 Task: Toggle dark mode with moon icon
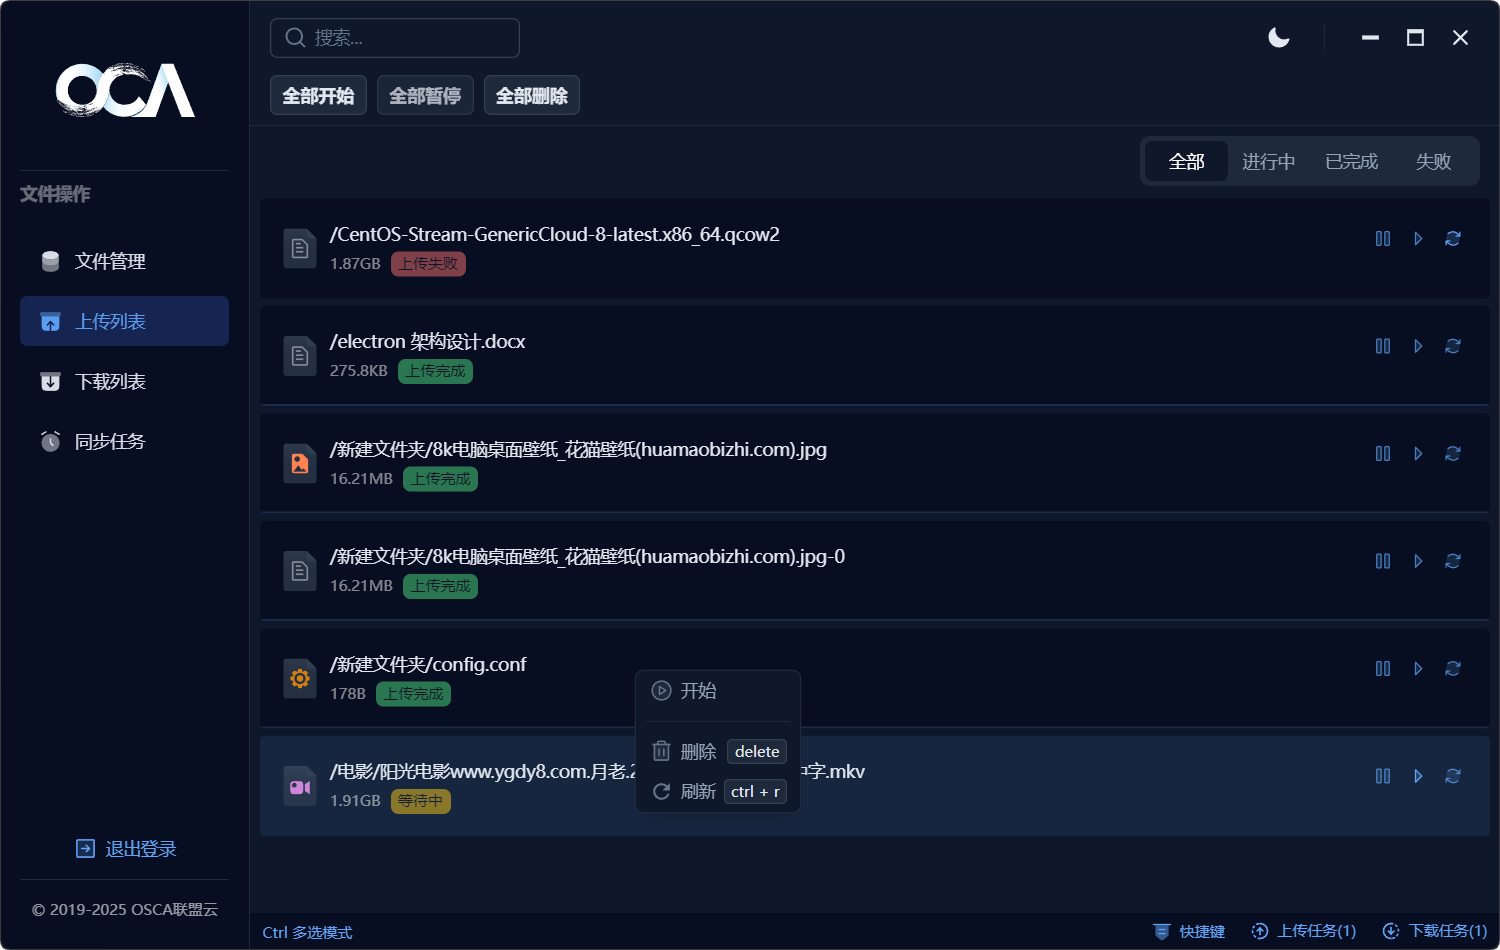click(x=1279, y=38)
